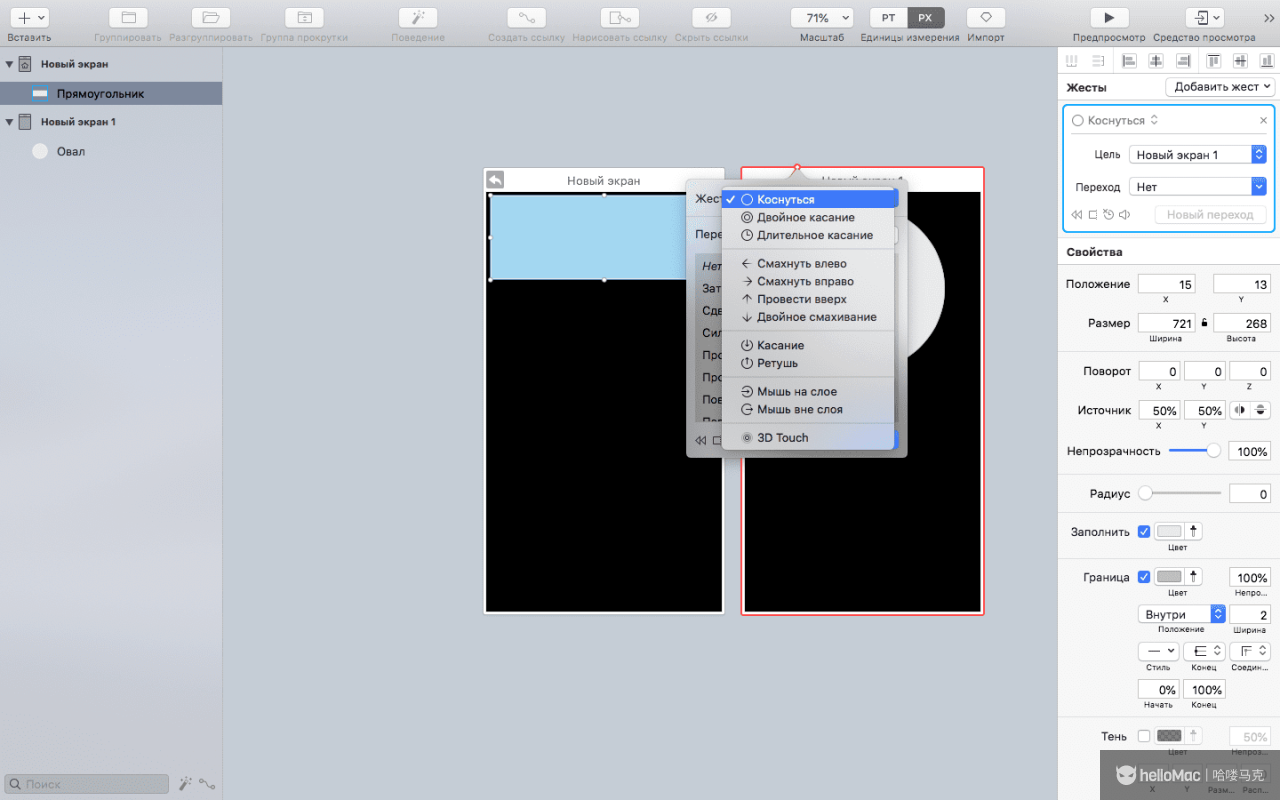Open the Добавить жест dropdown

1220,87
